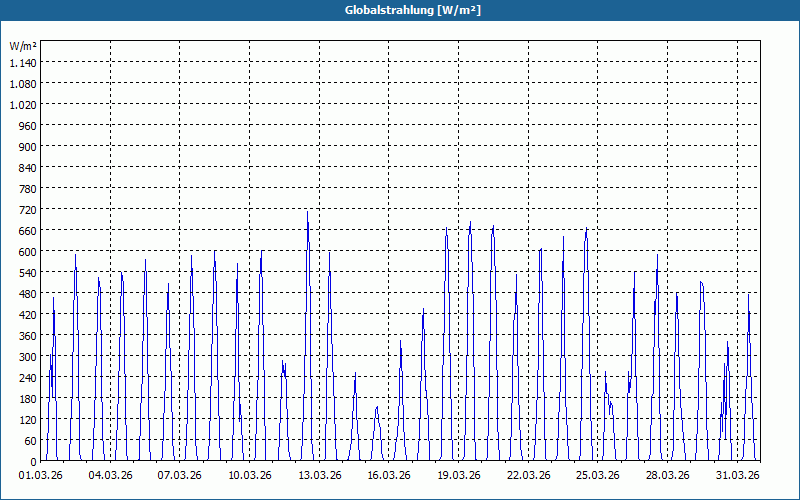Select the 28.03.26 date label

click(x=667, y=475)
